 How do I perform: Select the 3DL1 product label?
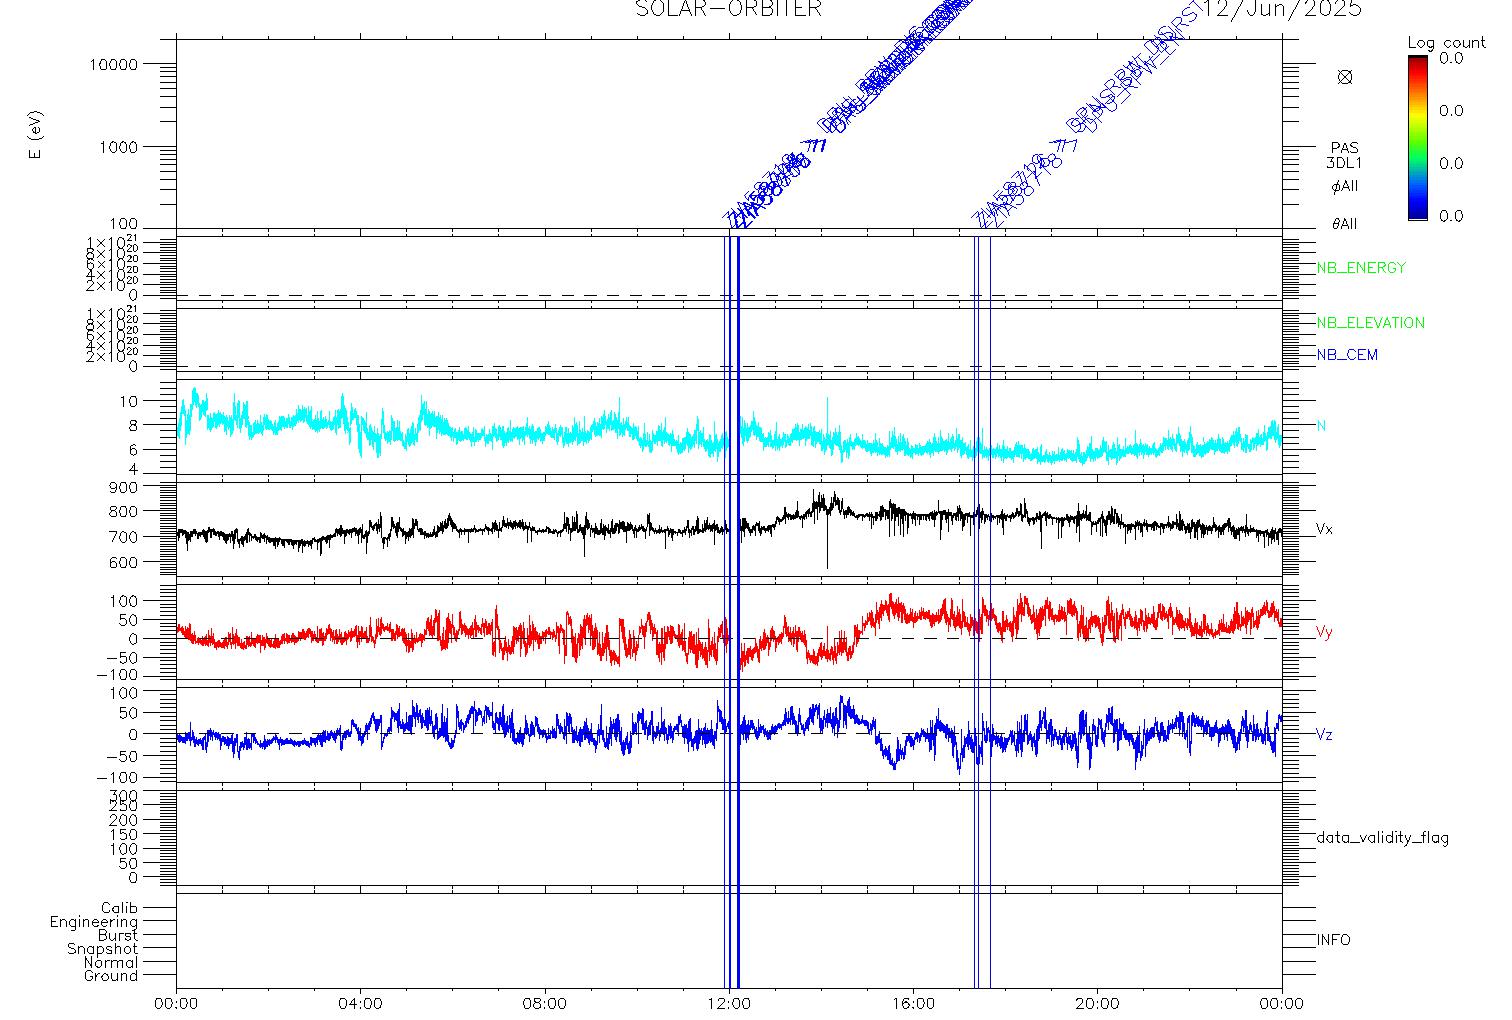pos(1345,163)
